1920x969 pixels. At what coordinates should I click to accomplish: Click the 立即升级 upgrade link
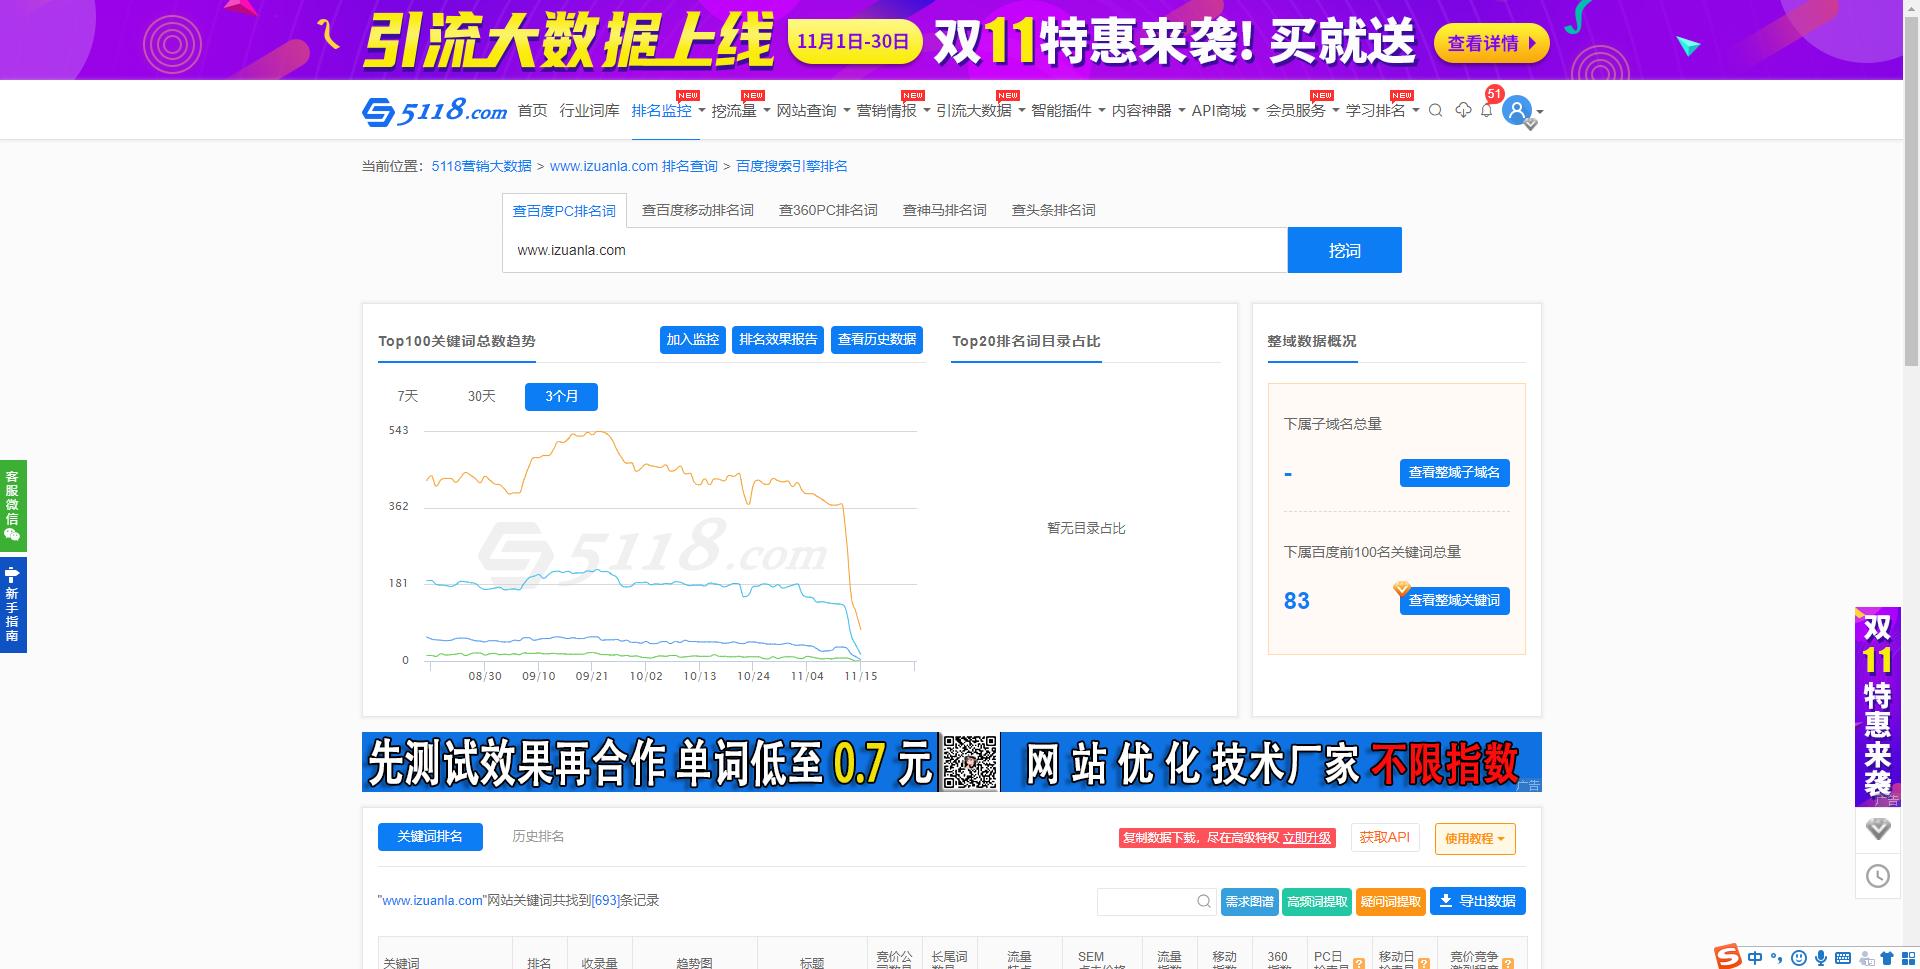pos(1307,838)
